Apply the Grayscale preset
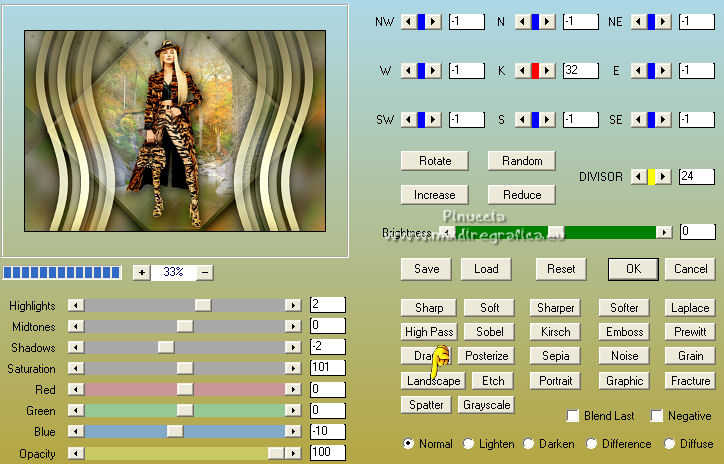The width and height of the screenshot is (724, 464). click(486, 405)
